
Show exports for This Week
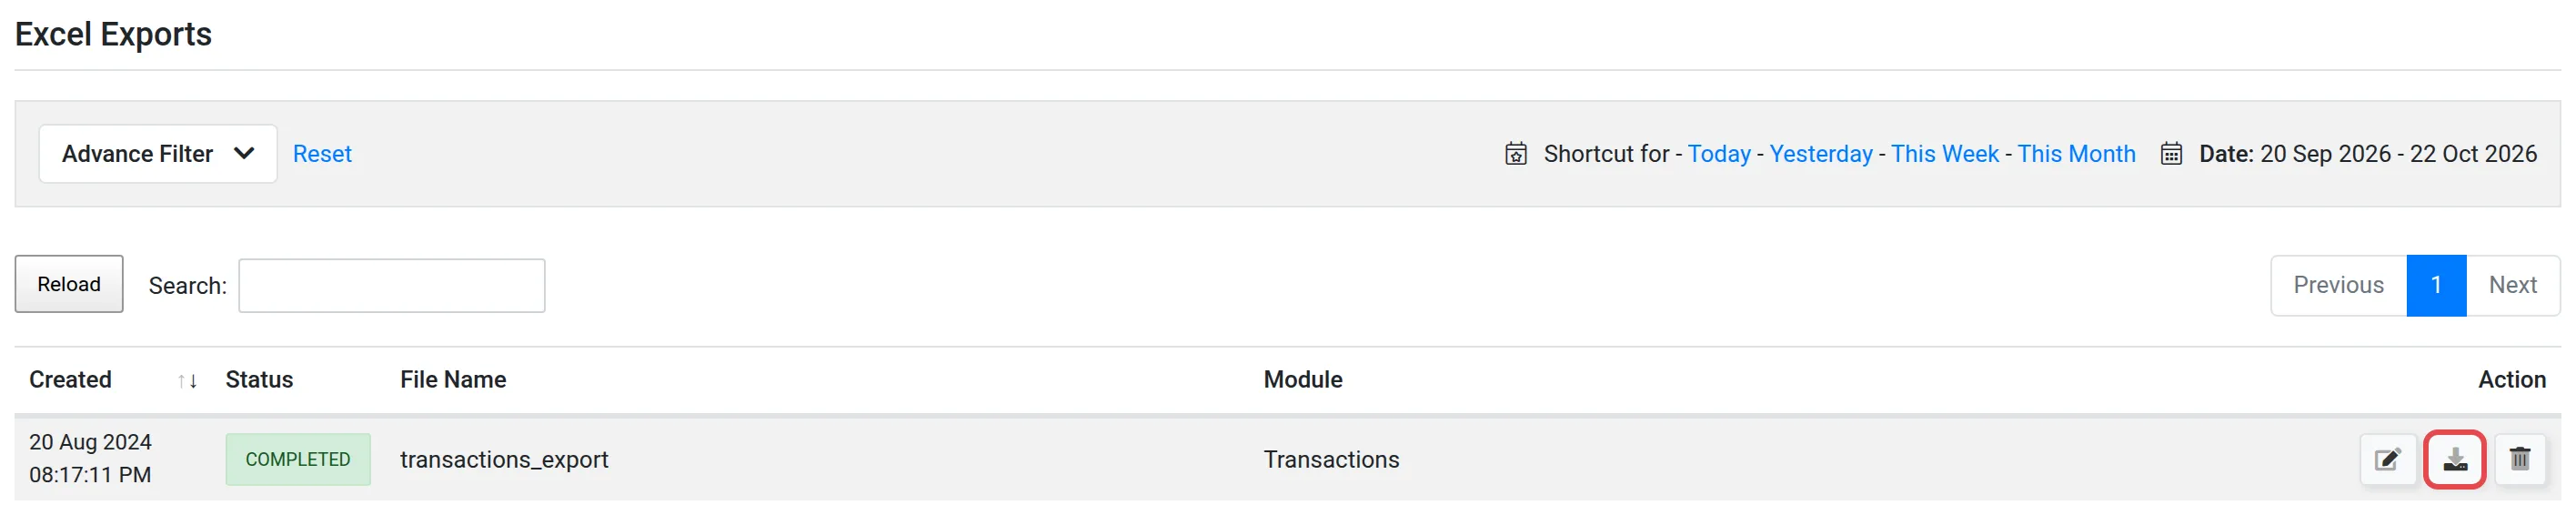click(1944, 154)
